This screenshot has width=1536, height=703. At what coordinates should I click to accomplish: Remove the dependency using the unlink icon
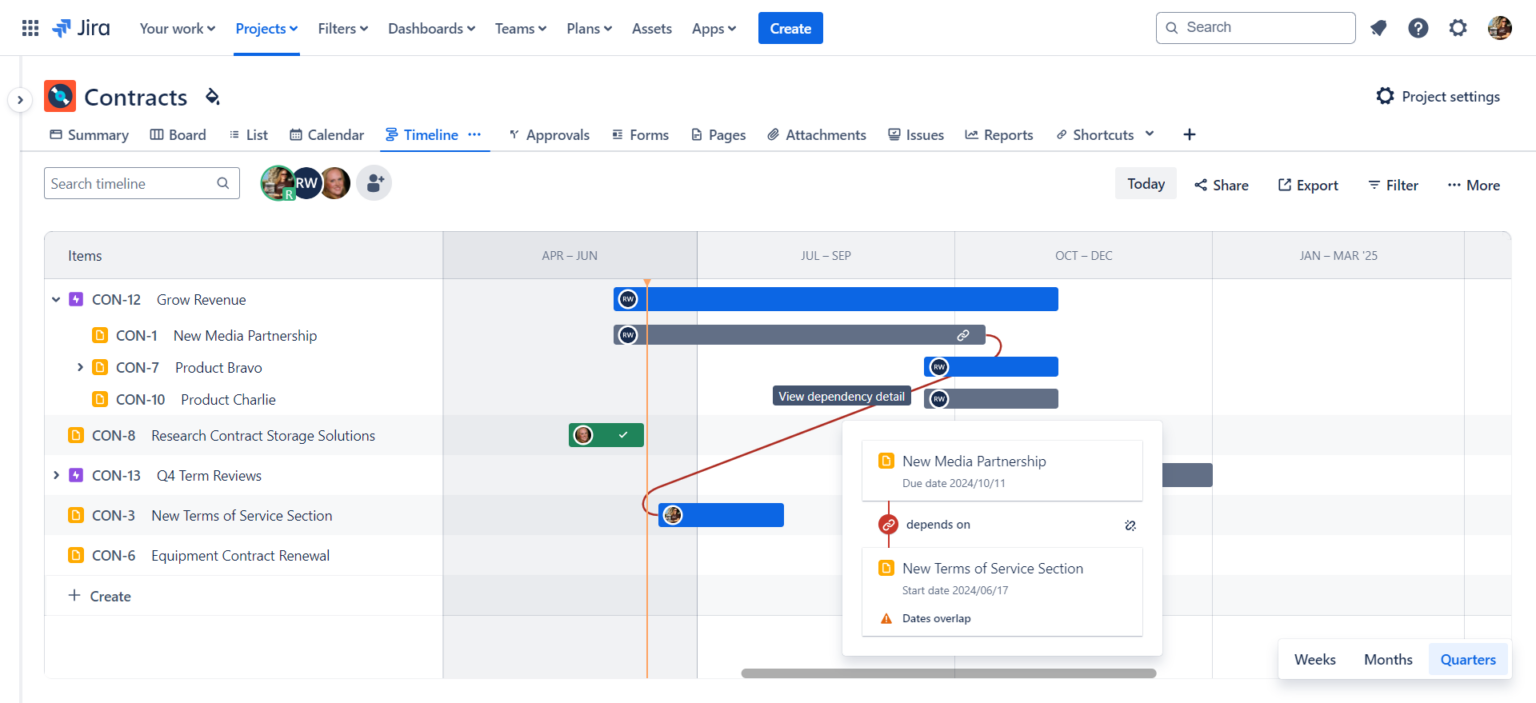pyautogui.click(x=1129, y=524)
